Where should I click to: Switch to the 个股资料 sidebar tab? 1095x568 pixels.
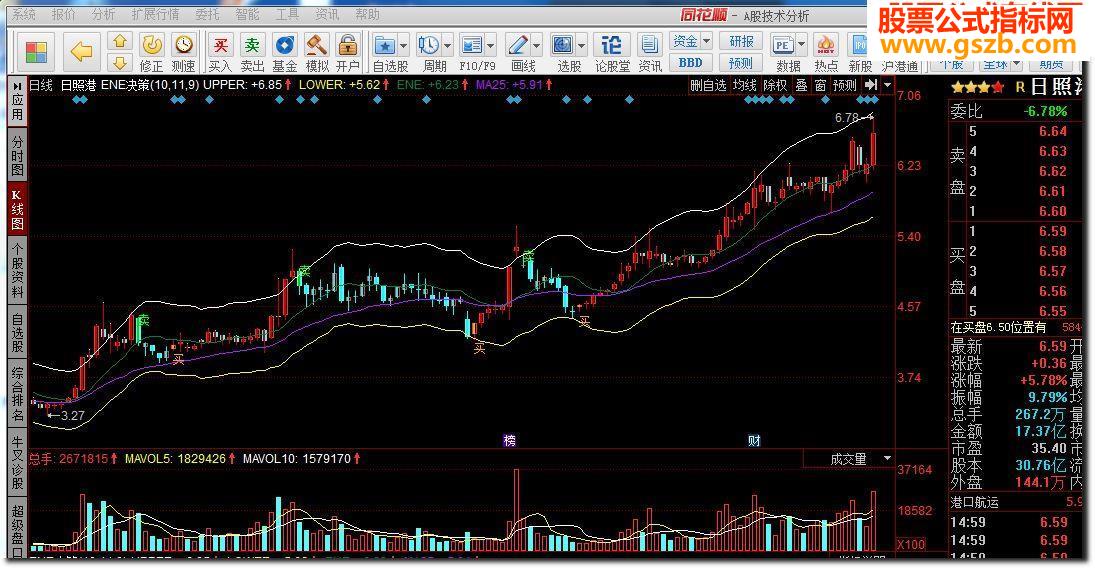pos(17,270)
